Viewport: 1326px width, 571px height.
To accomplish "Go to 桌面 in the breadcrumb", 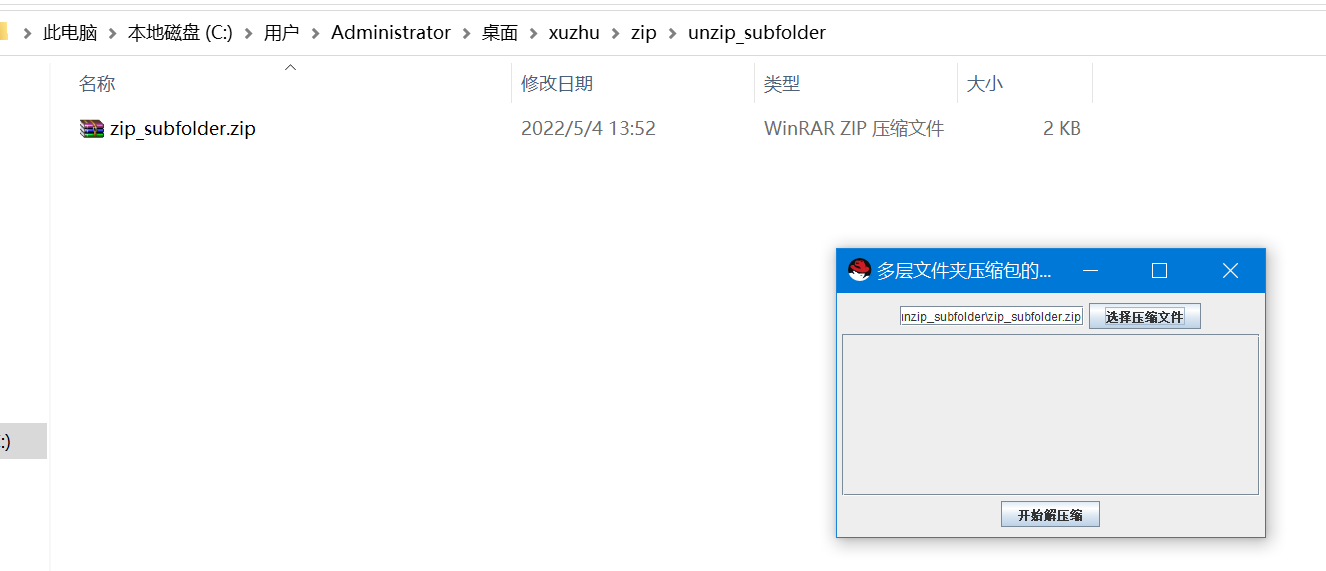I will (500, 33).
